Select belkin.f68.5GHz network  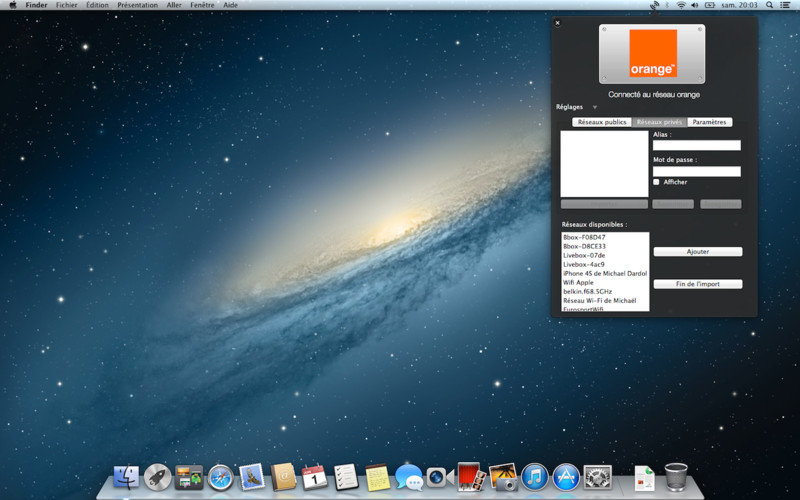605,292
